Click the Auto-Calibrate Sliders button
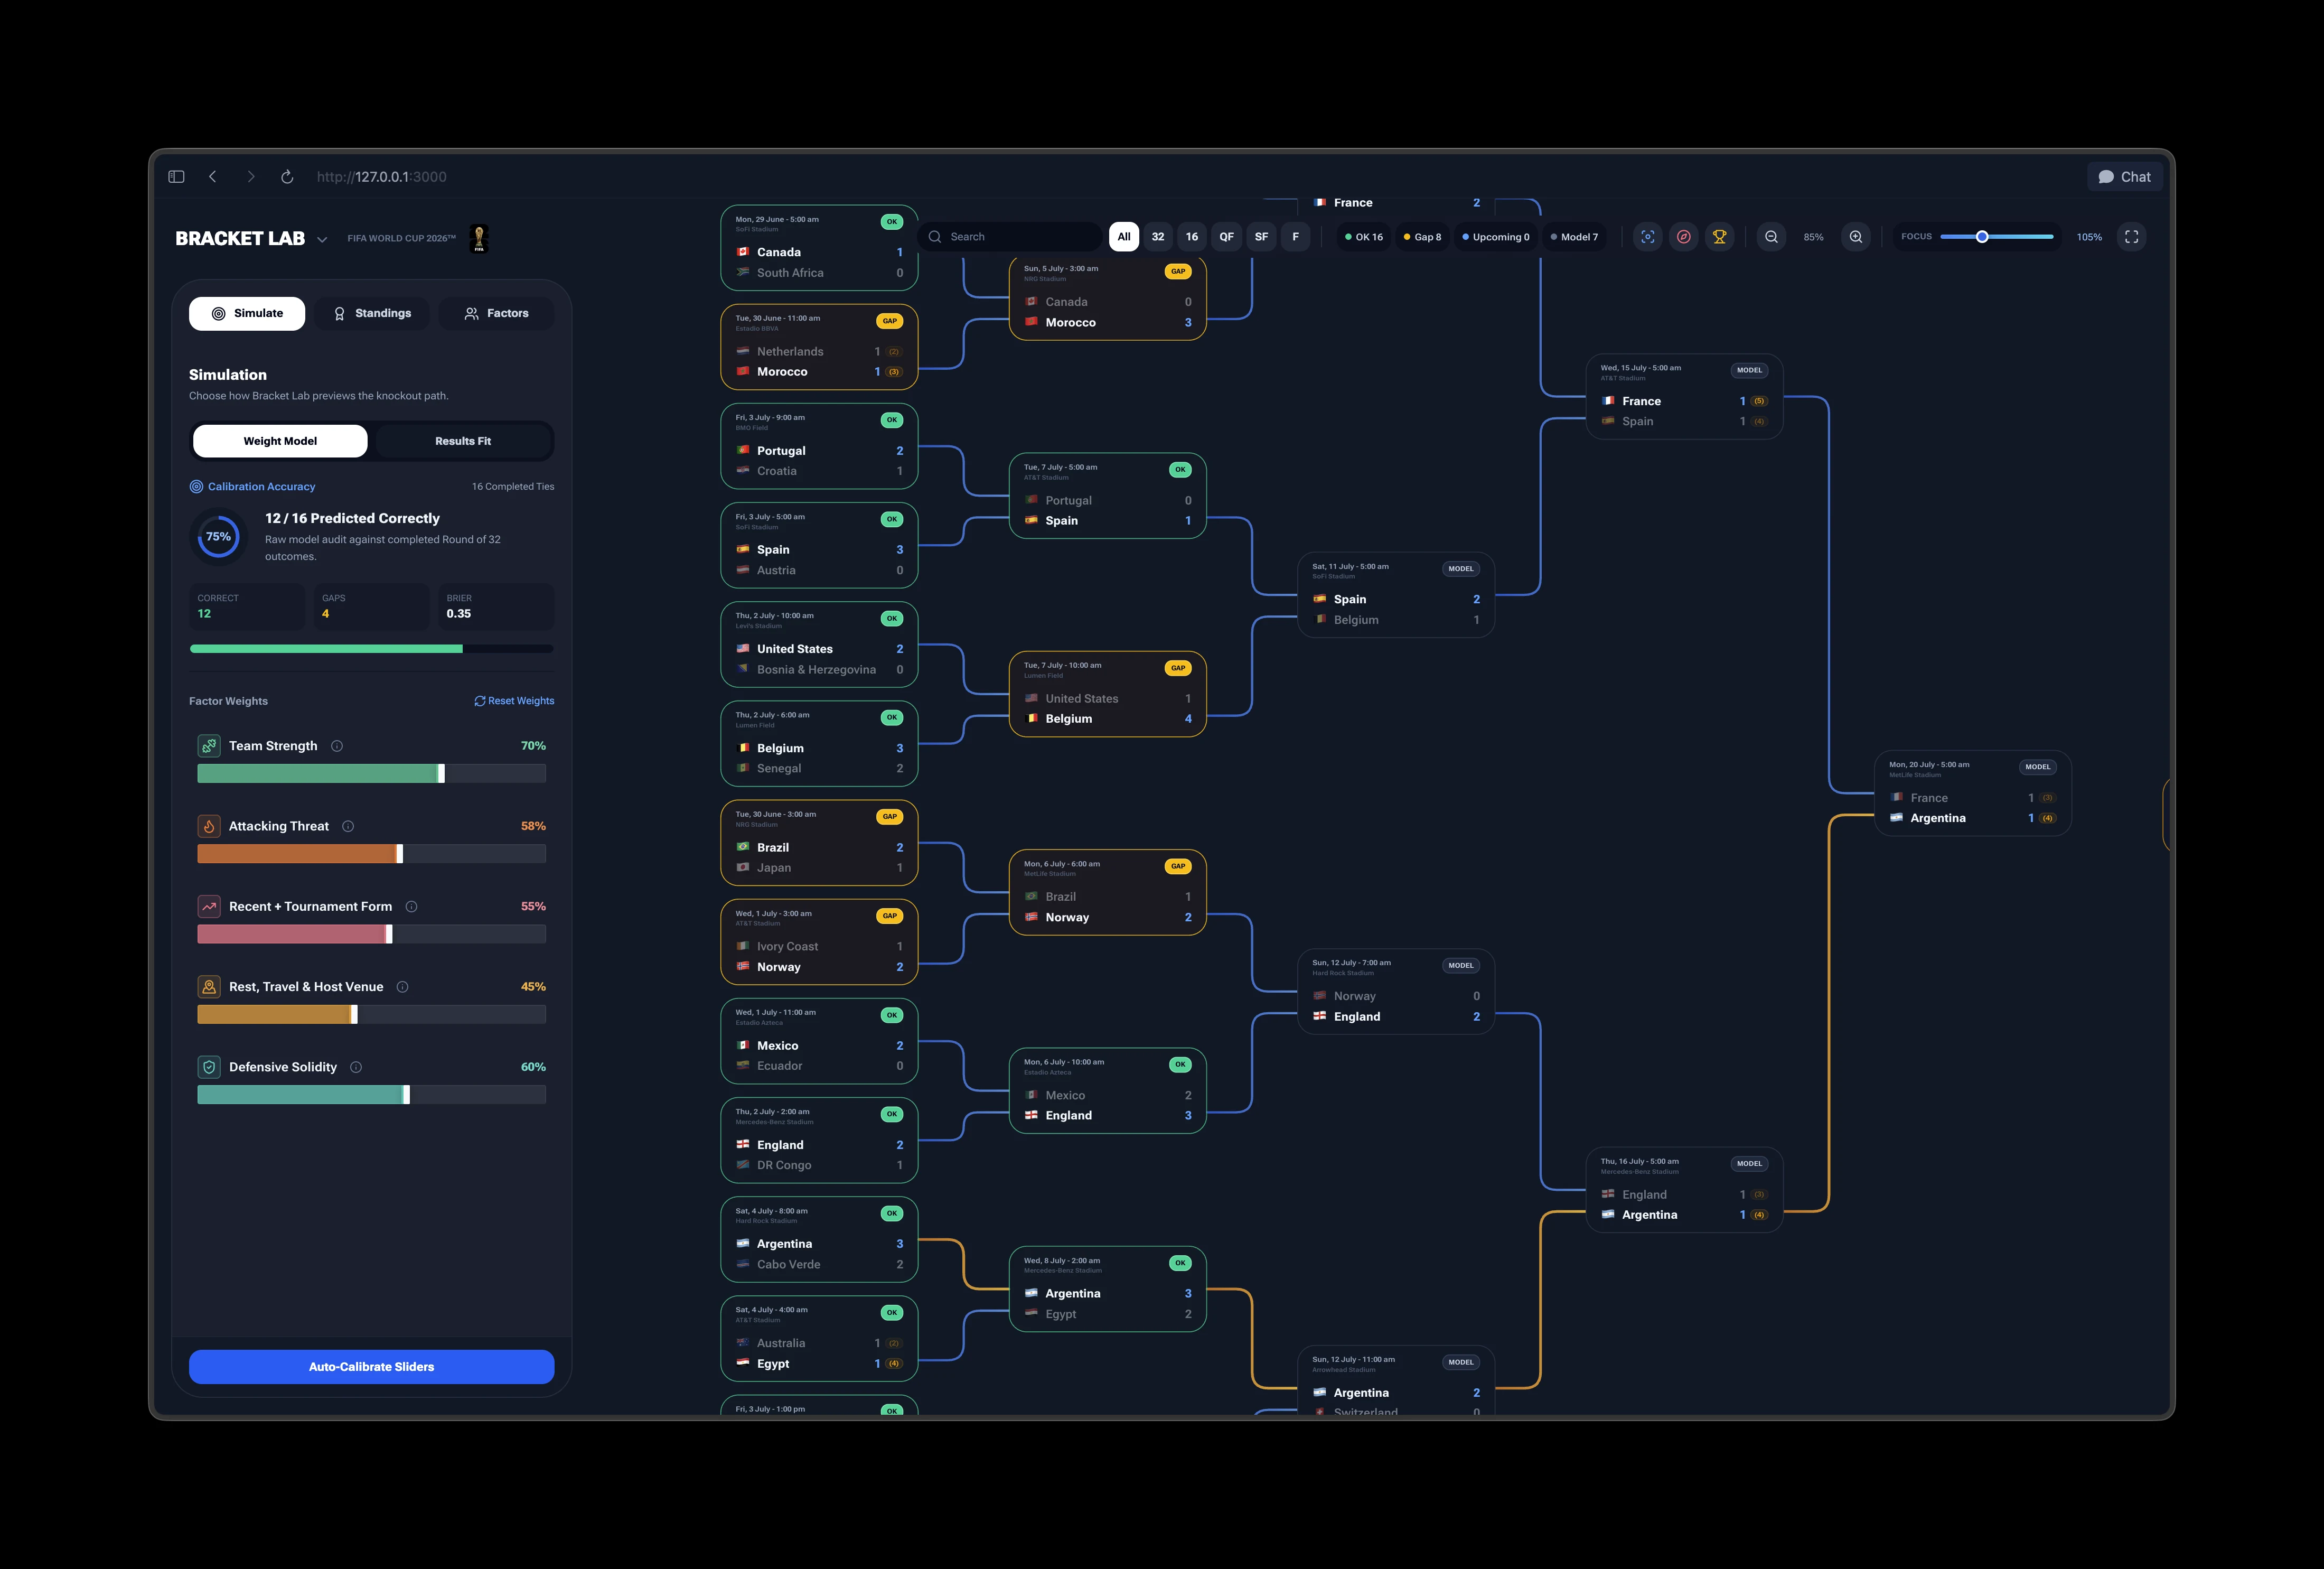2324x1569 pixels. (x=371, y=1367)
